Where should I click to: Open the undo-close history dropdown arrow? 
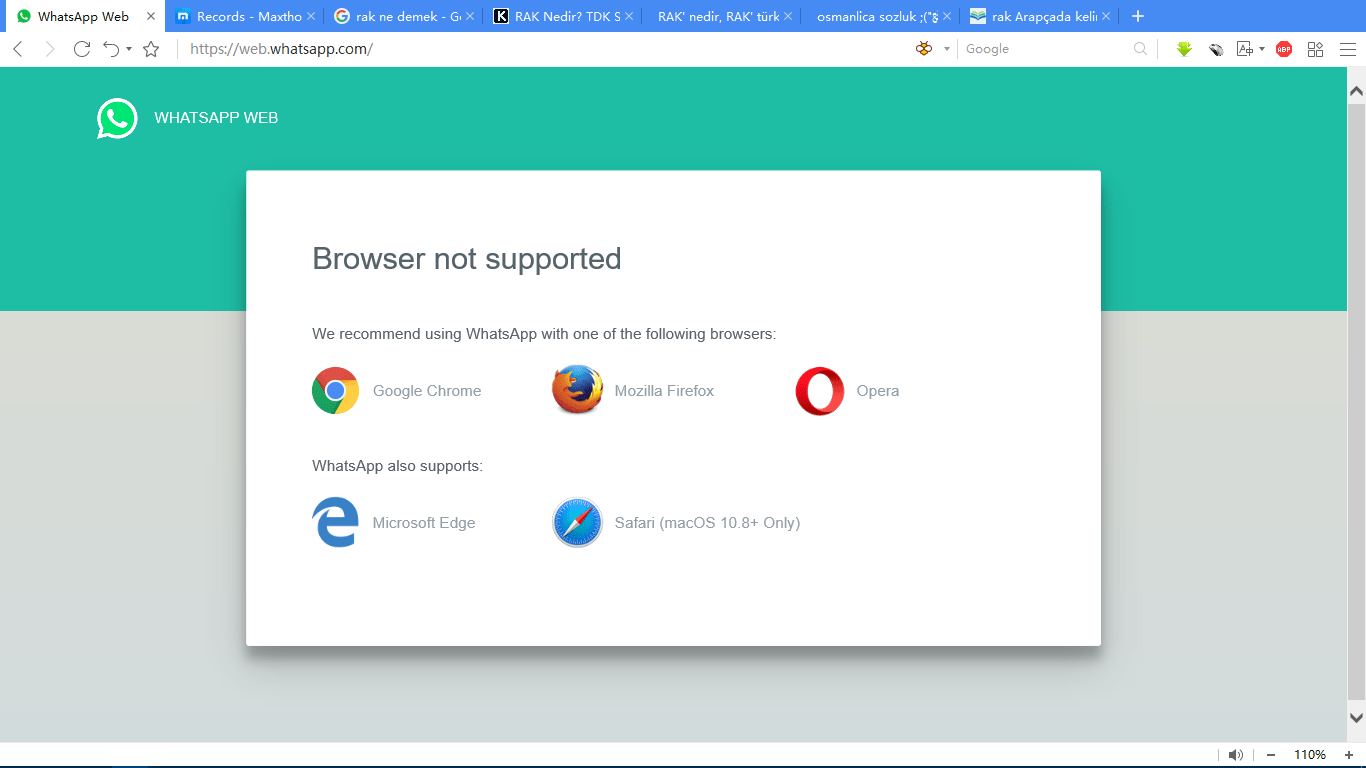[129, 49]
